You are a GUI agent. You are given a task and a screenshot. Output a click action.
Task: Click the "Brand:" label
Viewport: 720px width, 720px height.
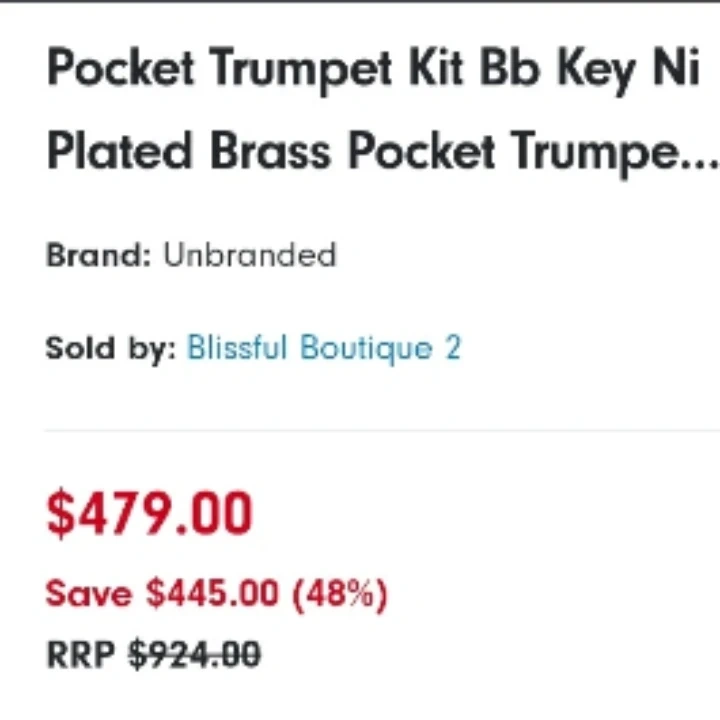pos(98,255)
